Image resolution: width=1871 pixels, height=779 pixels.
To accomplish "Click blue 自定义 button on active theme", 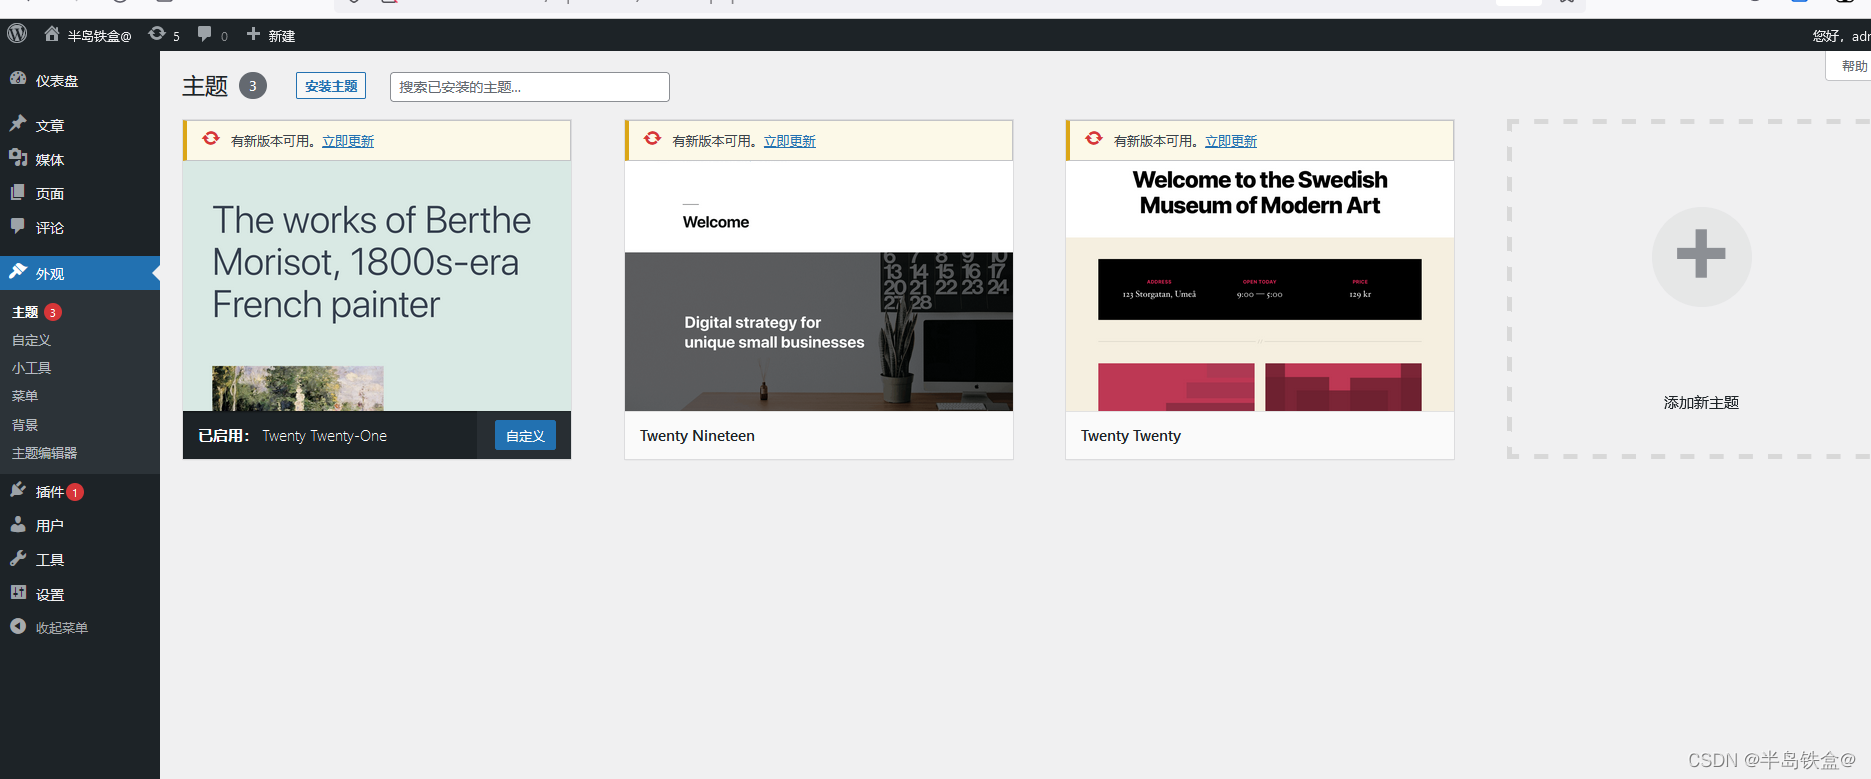I will pos(525,435).
